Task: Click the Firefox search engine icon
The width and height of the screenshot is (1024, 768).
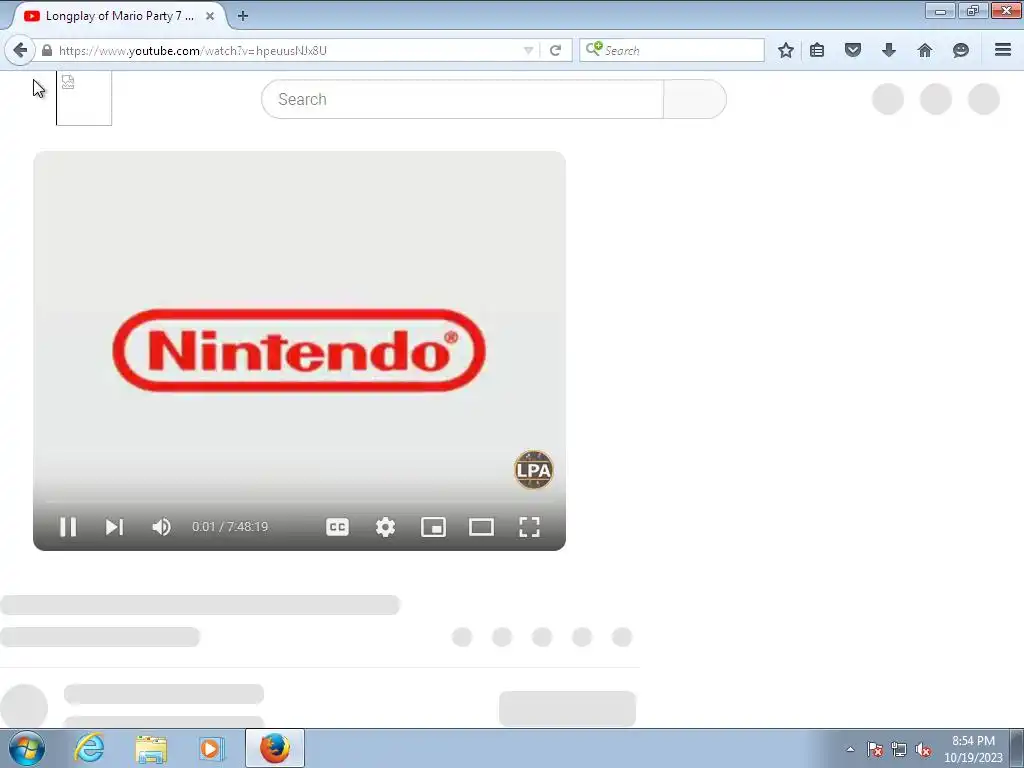Action: point(594,49)
